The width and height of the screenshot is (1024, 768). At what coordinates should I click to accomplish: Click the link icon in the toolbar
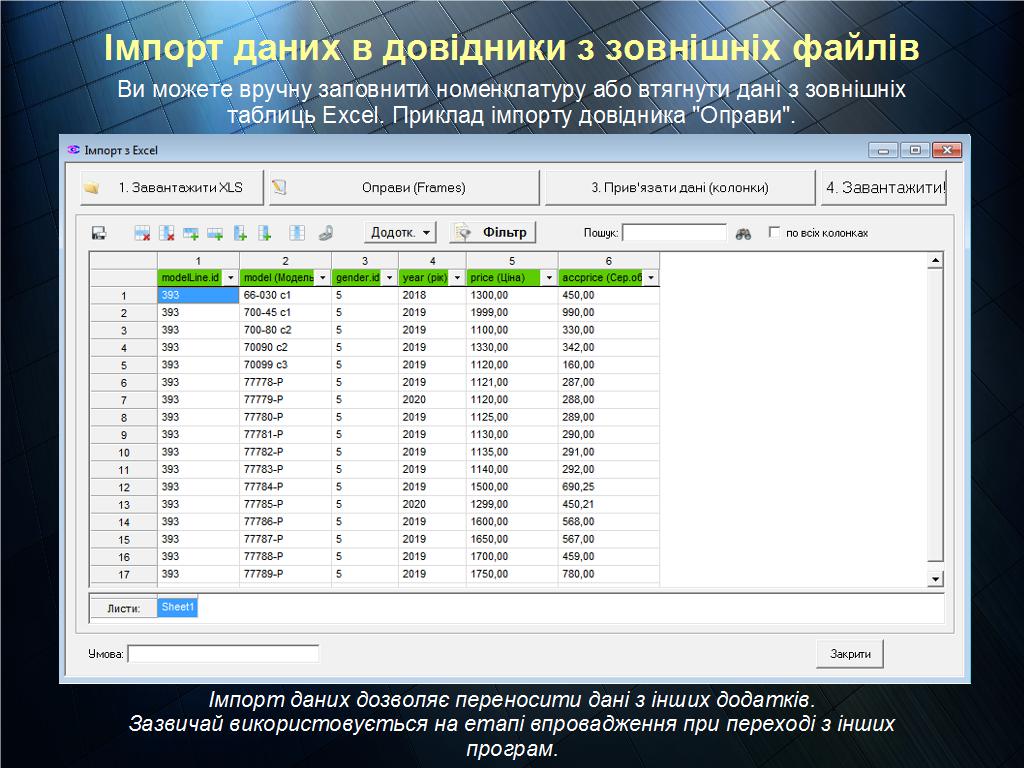[325, 233]
